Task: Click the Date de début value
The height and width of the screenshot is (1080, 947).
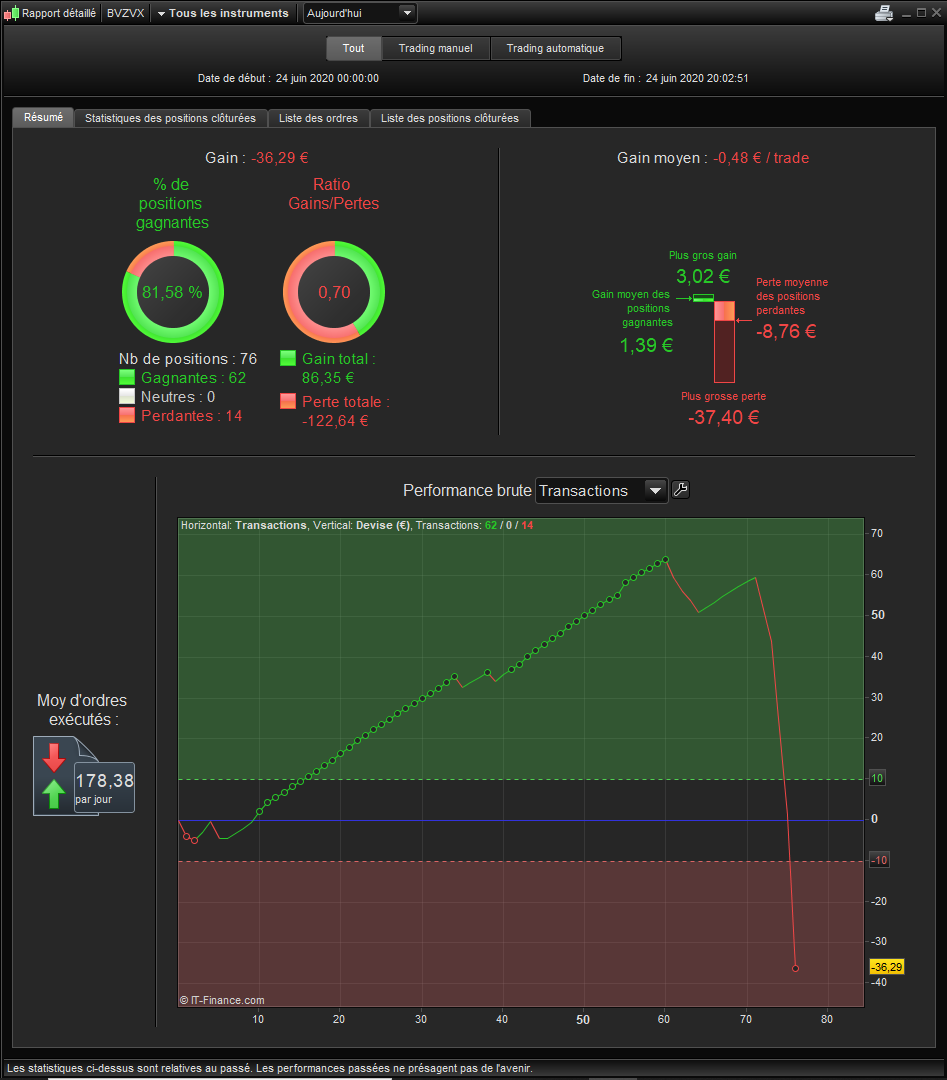Action: pyautogui.click(x=327, y=79)
